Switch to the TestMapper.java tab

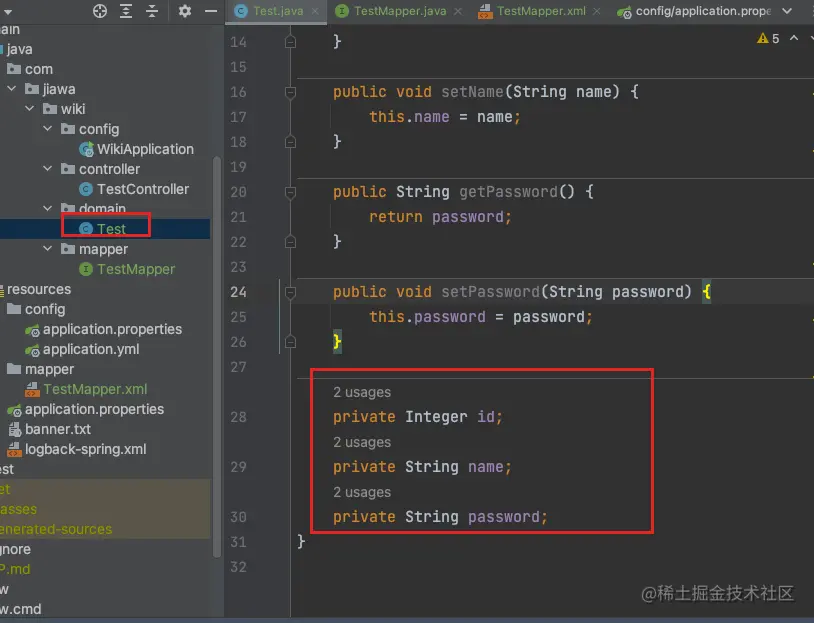coord(400,11)
